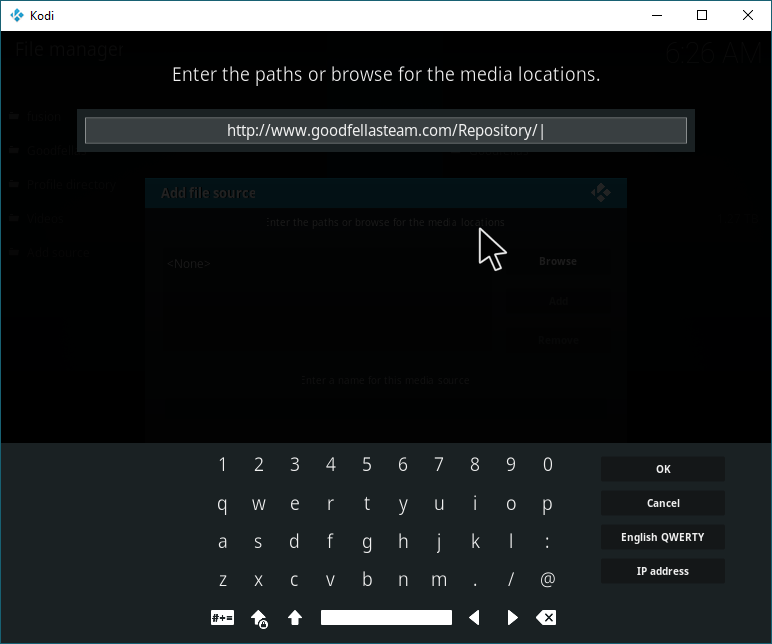This screenshot has height=644, width=772.
Task: Tap the number 6 key
Action: 403,464
